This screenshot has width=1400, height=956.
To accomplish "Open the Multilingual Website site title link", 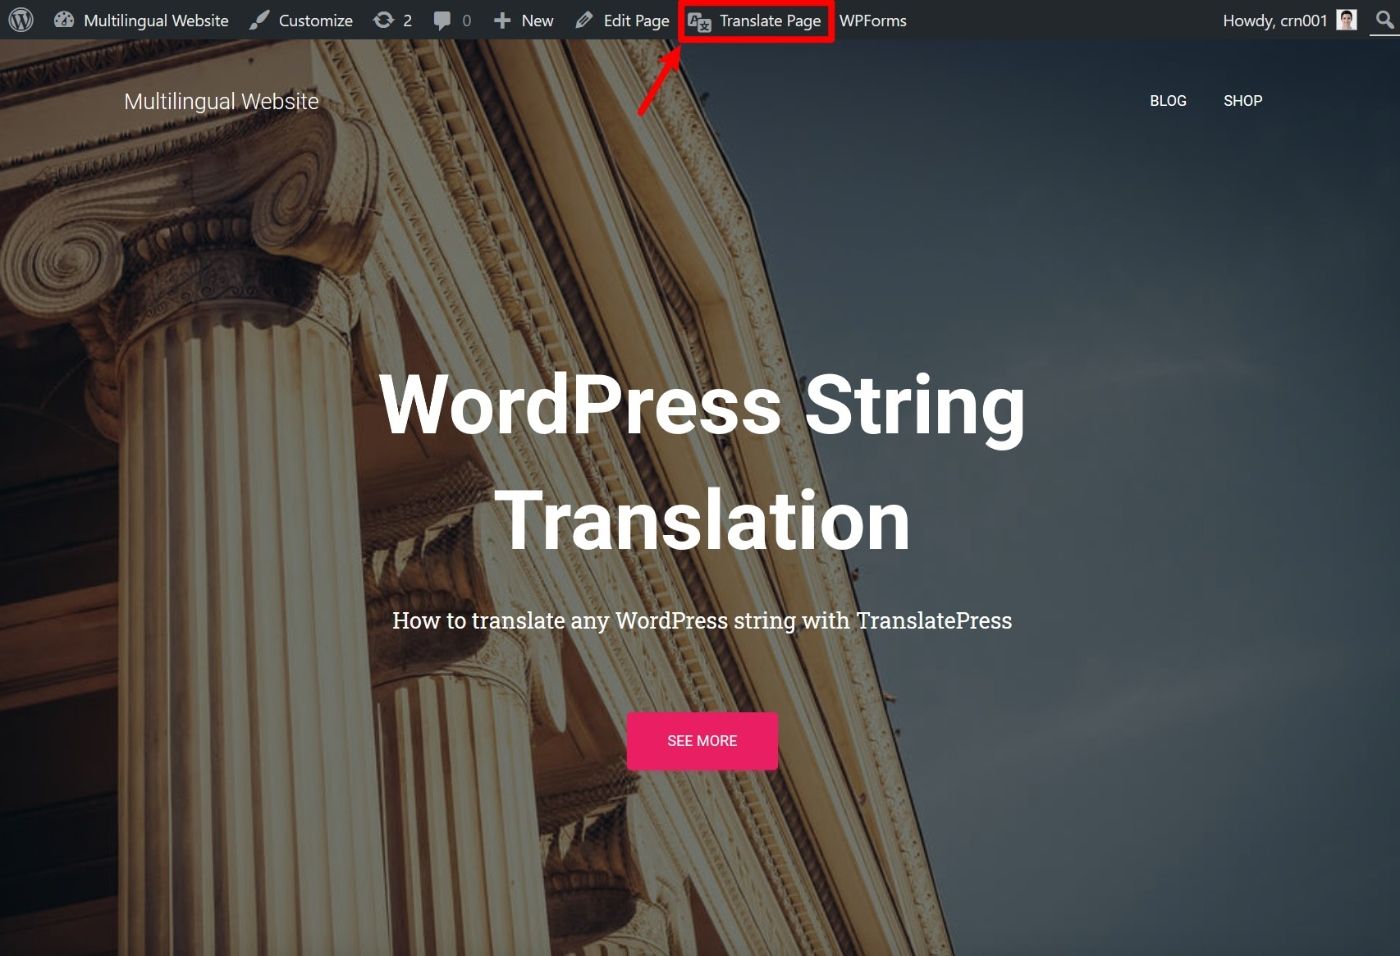I will 220,100.
